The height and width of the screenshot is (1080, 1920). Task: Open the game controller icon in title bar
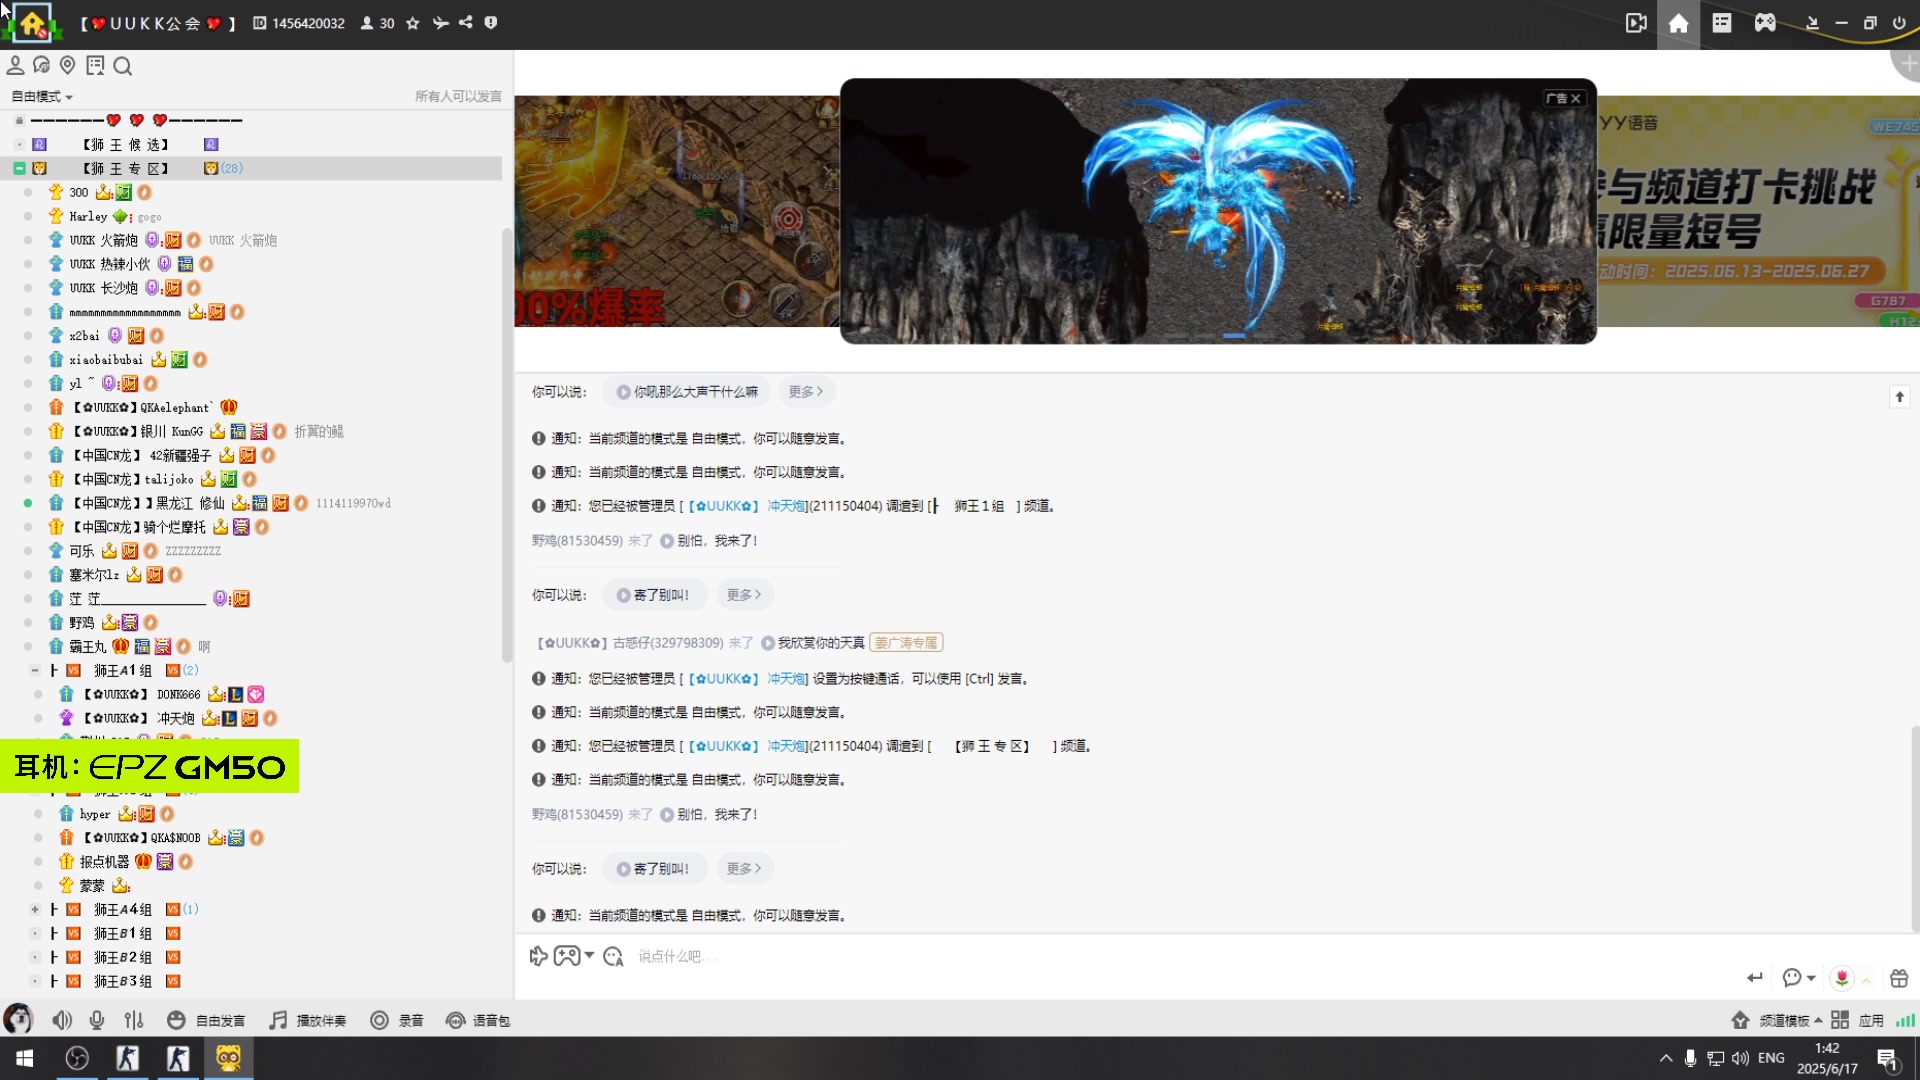coord(1765,23)
